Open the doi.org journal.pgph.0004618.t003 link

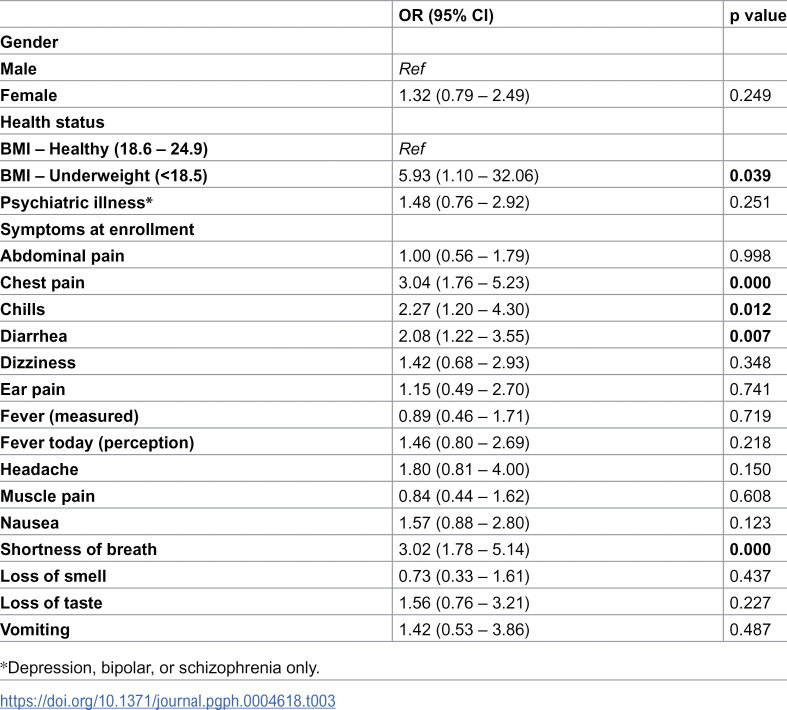click(168, 700)
